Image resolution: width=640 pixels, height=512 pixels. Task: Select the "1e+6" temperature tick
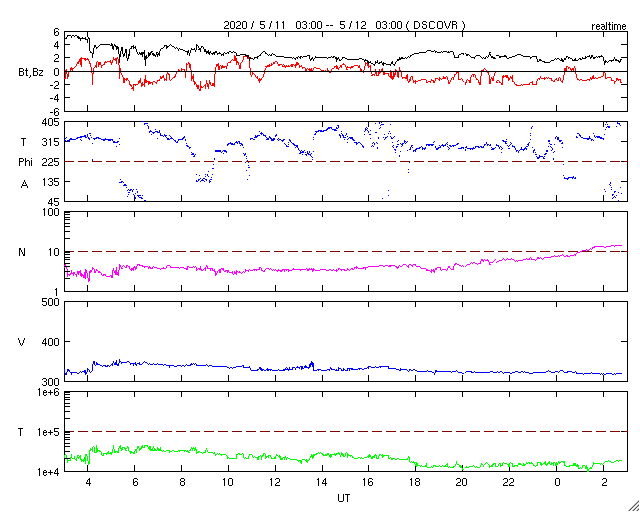49,392
